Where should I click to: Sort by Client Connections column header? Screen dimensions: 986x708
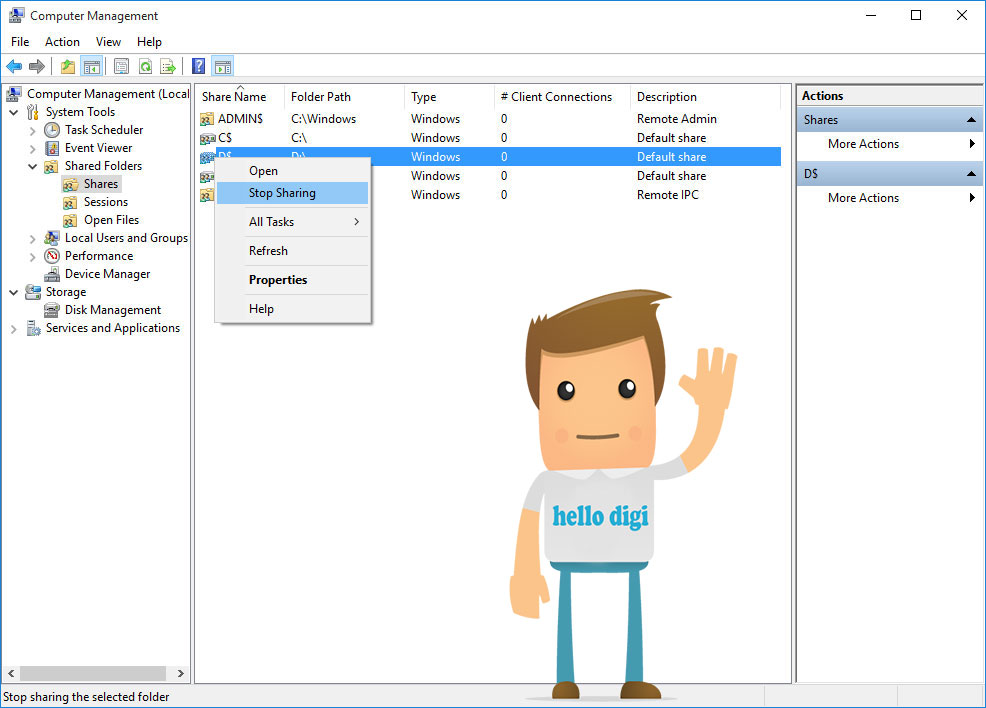(562, 97)
